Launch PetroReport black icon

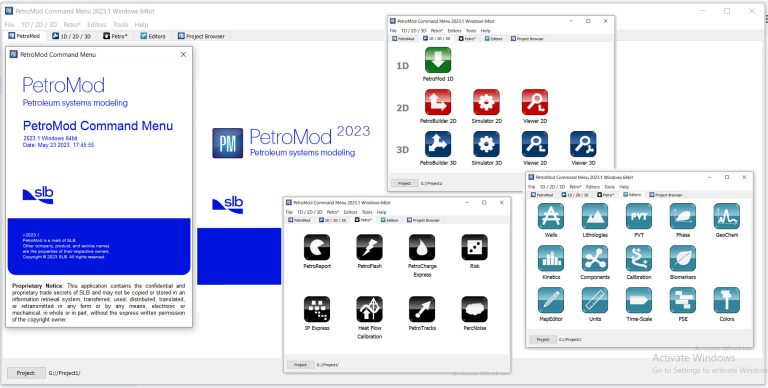[317, 247]
